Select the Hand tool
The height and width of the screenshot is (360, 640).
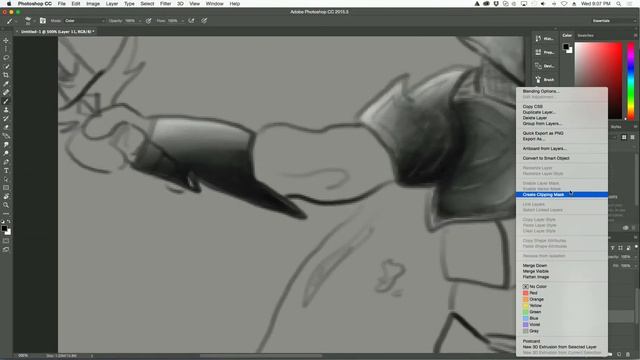click(6, 197)
